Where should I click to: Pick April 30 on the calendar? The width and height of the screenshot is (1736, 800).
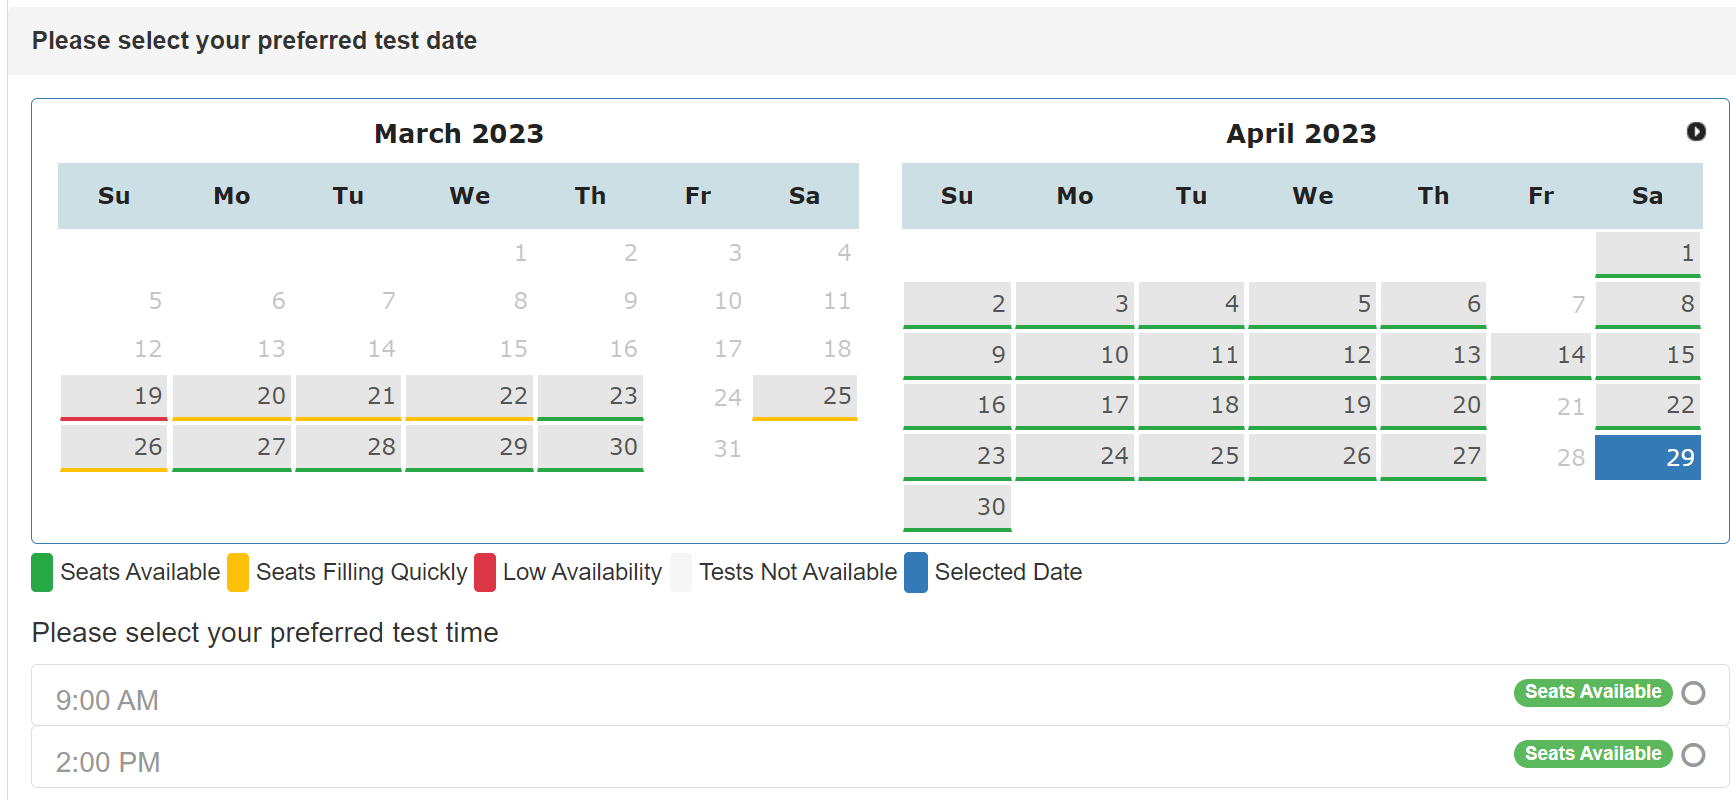coord(958,508)
